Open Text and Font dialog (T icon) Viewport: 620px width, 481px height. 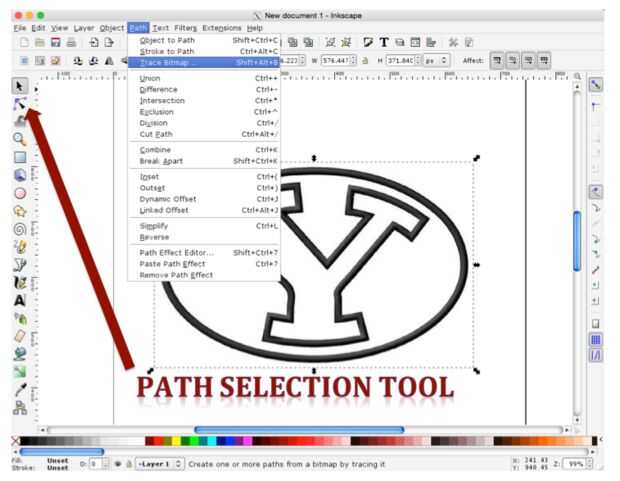coord(384,42)
